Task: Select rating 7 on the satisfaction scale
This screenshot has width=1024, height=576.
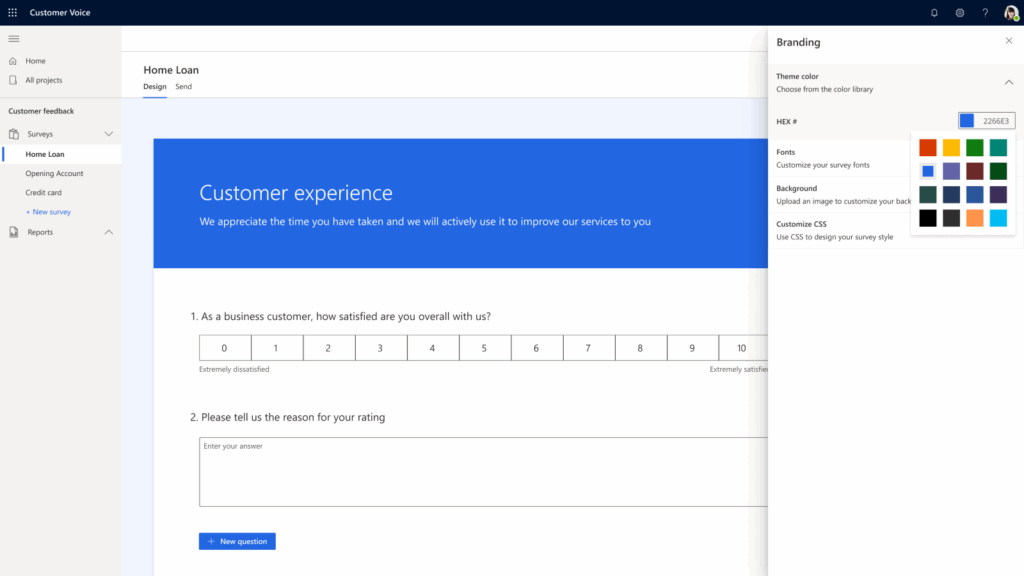Action: pos(588,348)
